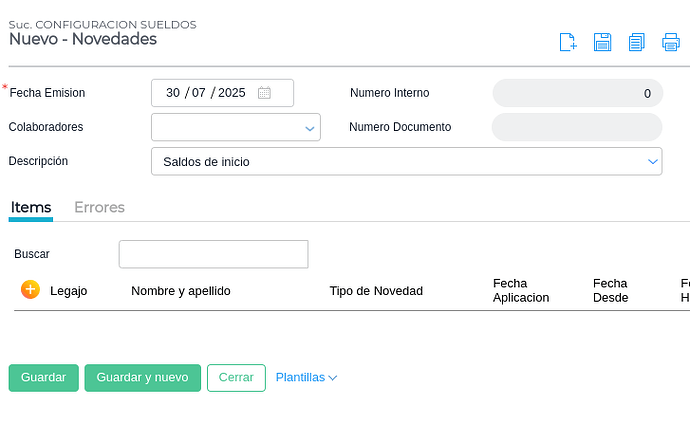Focus the Buscar search field

tap(213, 254)
